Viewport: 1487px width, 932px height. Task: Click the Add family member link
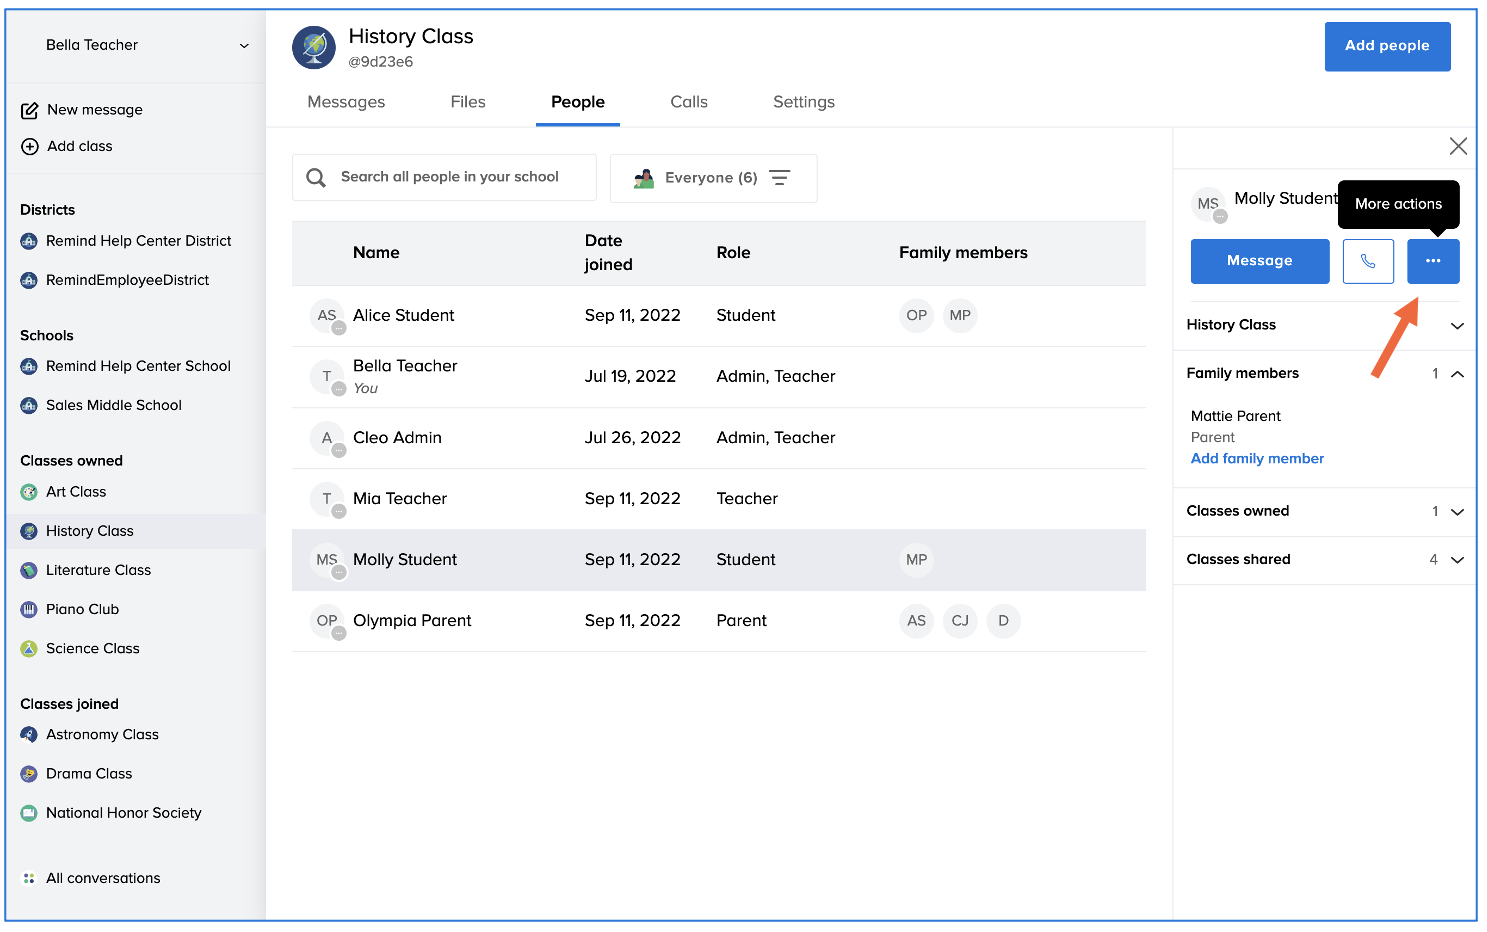coord(1256,459)
